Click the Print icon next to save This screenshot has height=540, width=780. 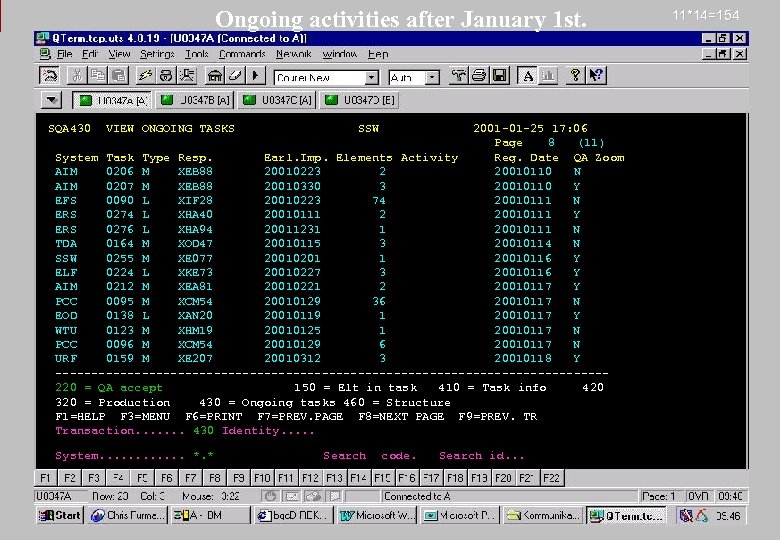(x=479, y=76)
